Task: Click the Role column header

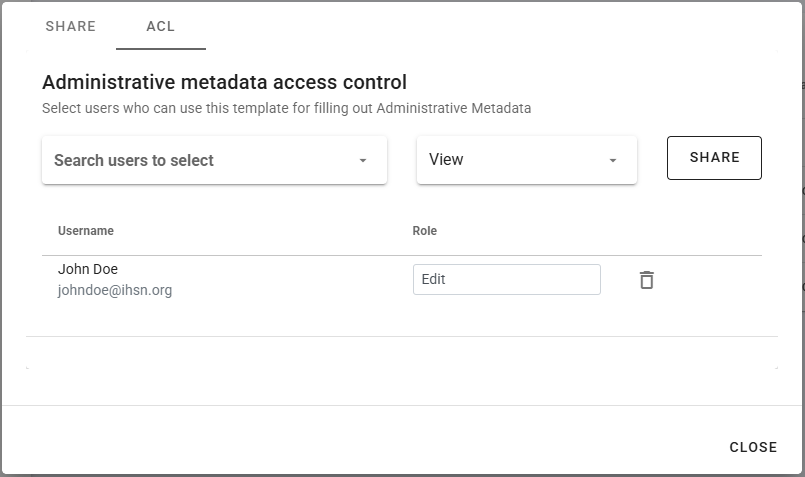Action: [x=425, y=231]
